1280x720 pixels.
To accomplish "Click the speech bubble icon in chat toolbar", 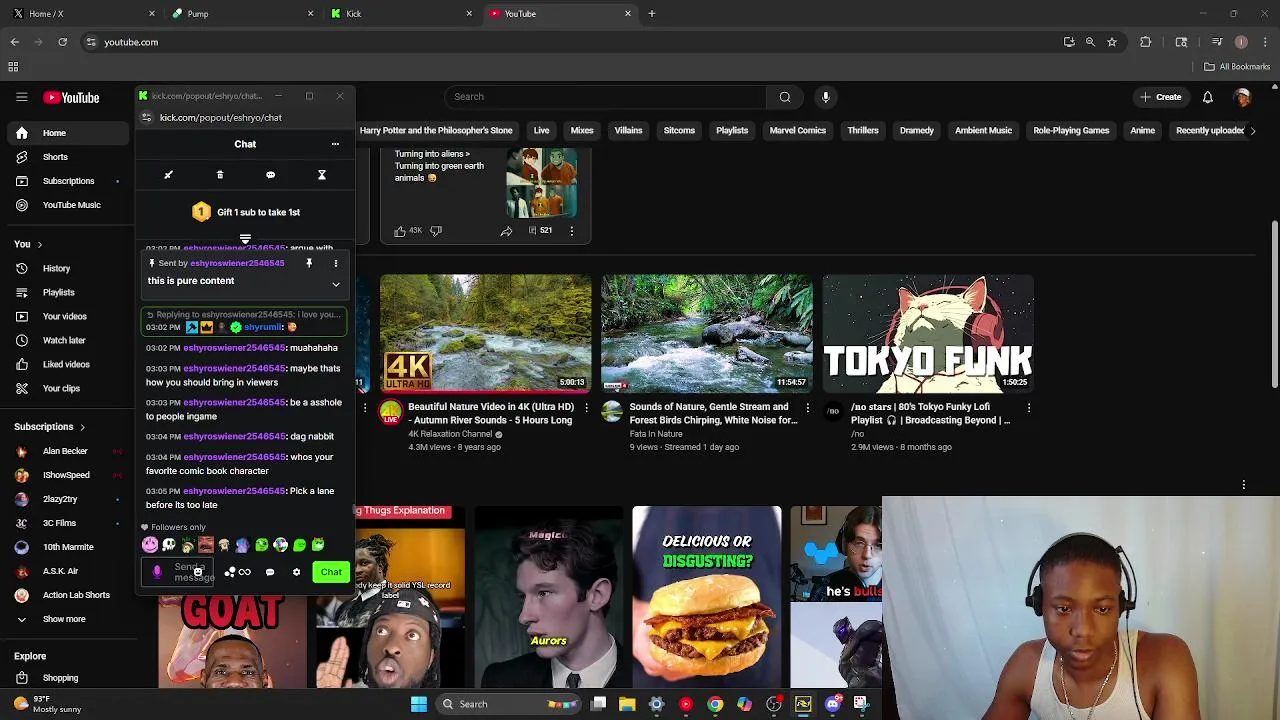I will [x=270, y=175].
